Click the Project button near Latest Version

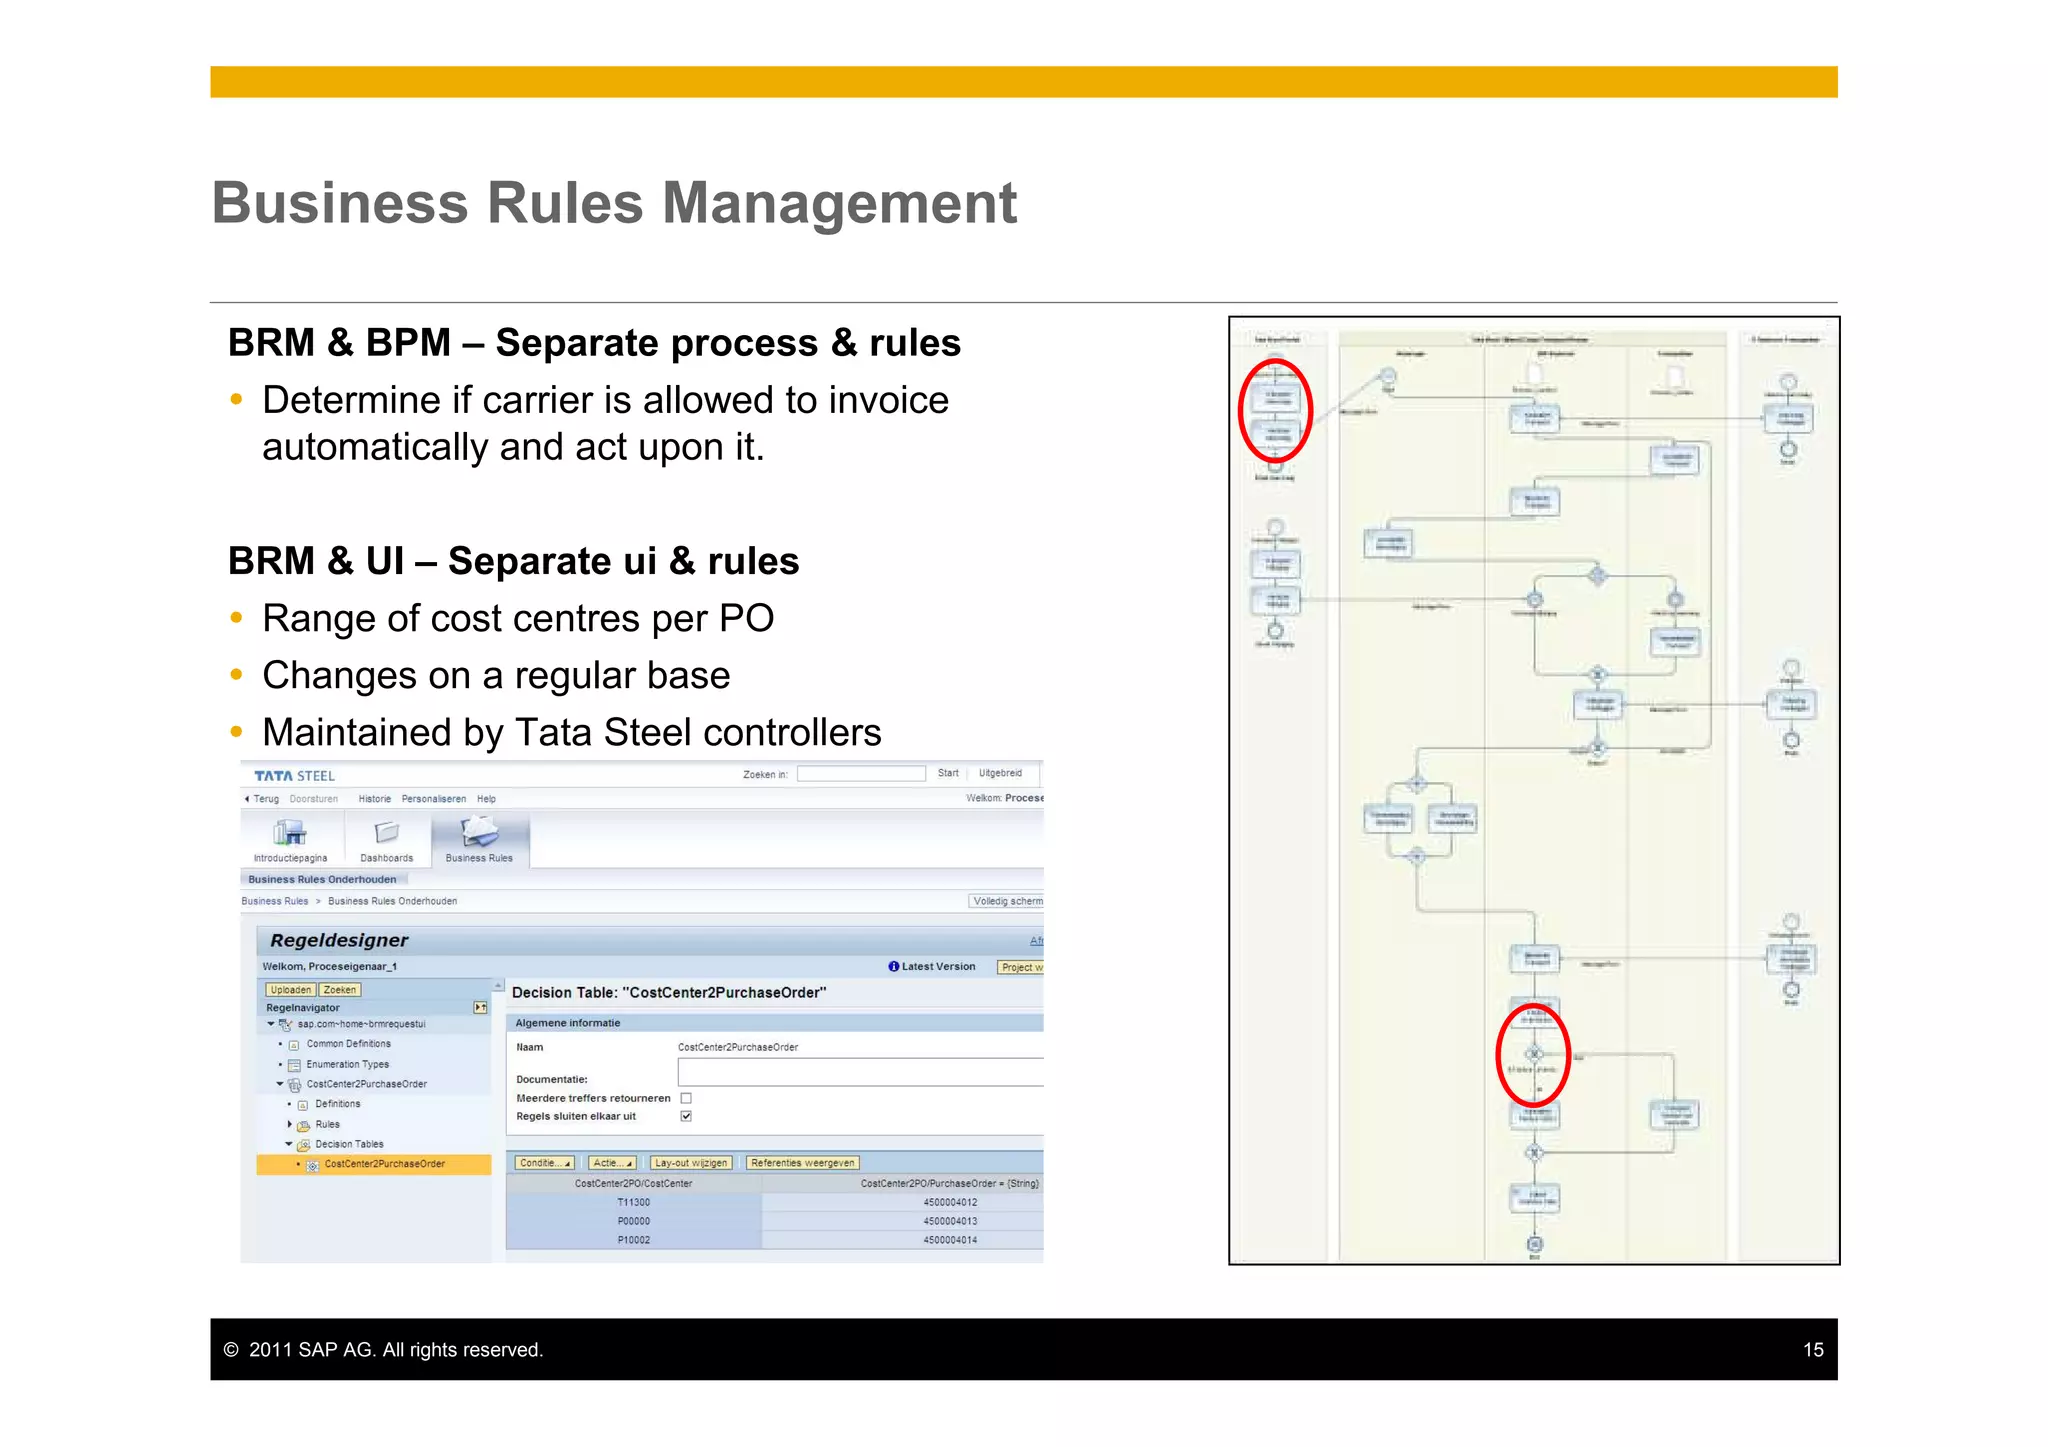1020,967
